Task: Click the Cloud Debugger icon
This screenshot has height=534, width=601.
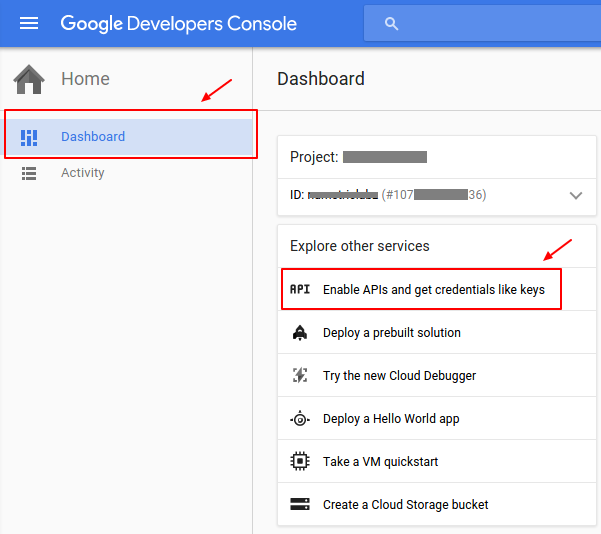Action: click(x=300, y=375)
